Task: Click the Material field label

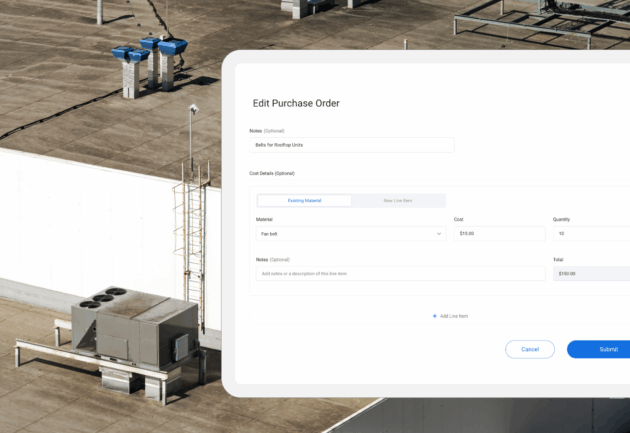Action: point(264,219)
